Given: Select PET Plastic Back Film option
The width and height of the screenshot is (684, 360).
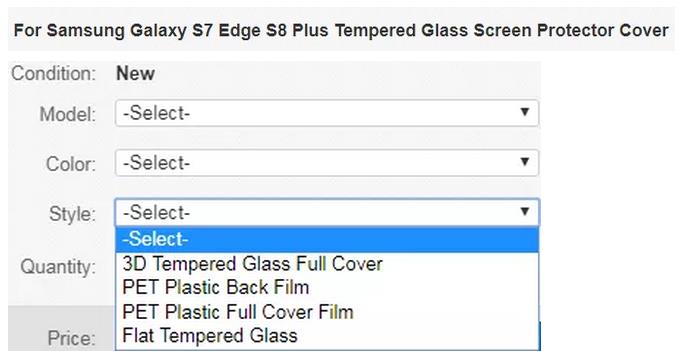Looking at the screenshot, I should [327, 288].
